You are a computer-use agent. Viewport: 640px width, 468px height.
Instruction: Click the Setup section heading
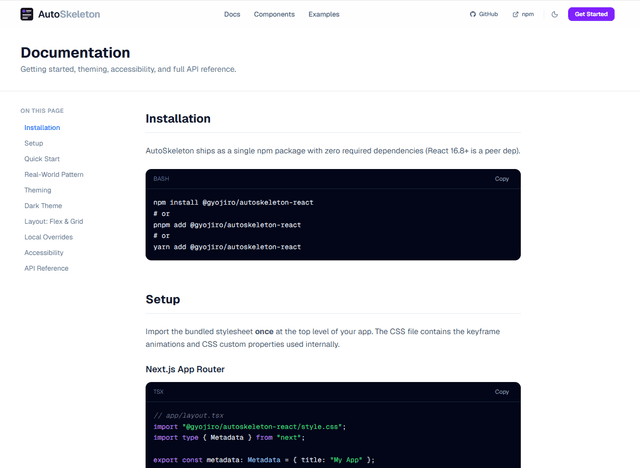click(x=163, y=299)
